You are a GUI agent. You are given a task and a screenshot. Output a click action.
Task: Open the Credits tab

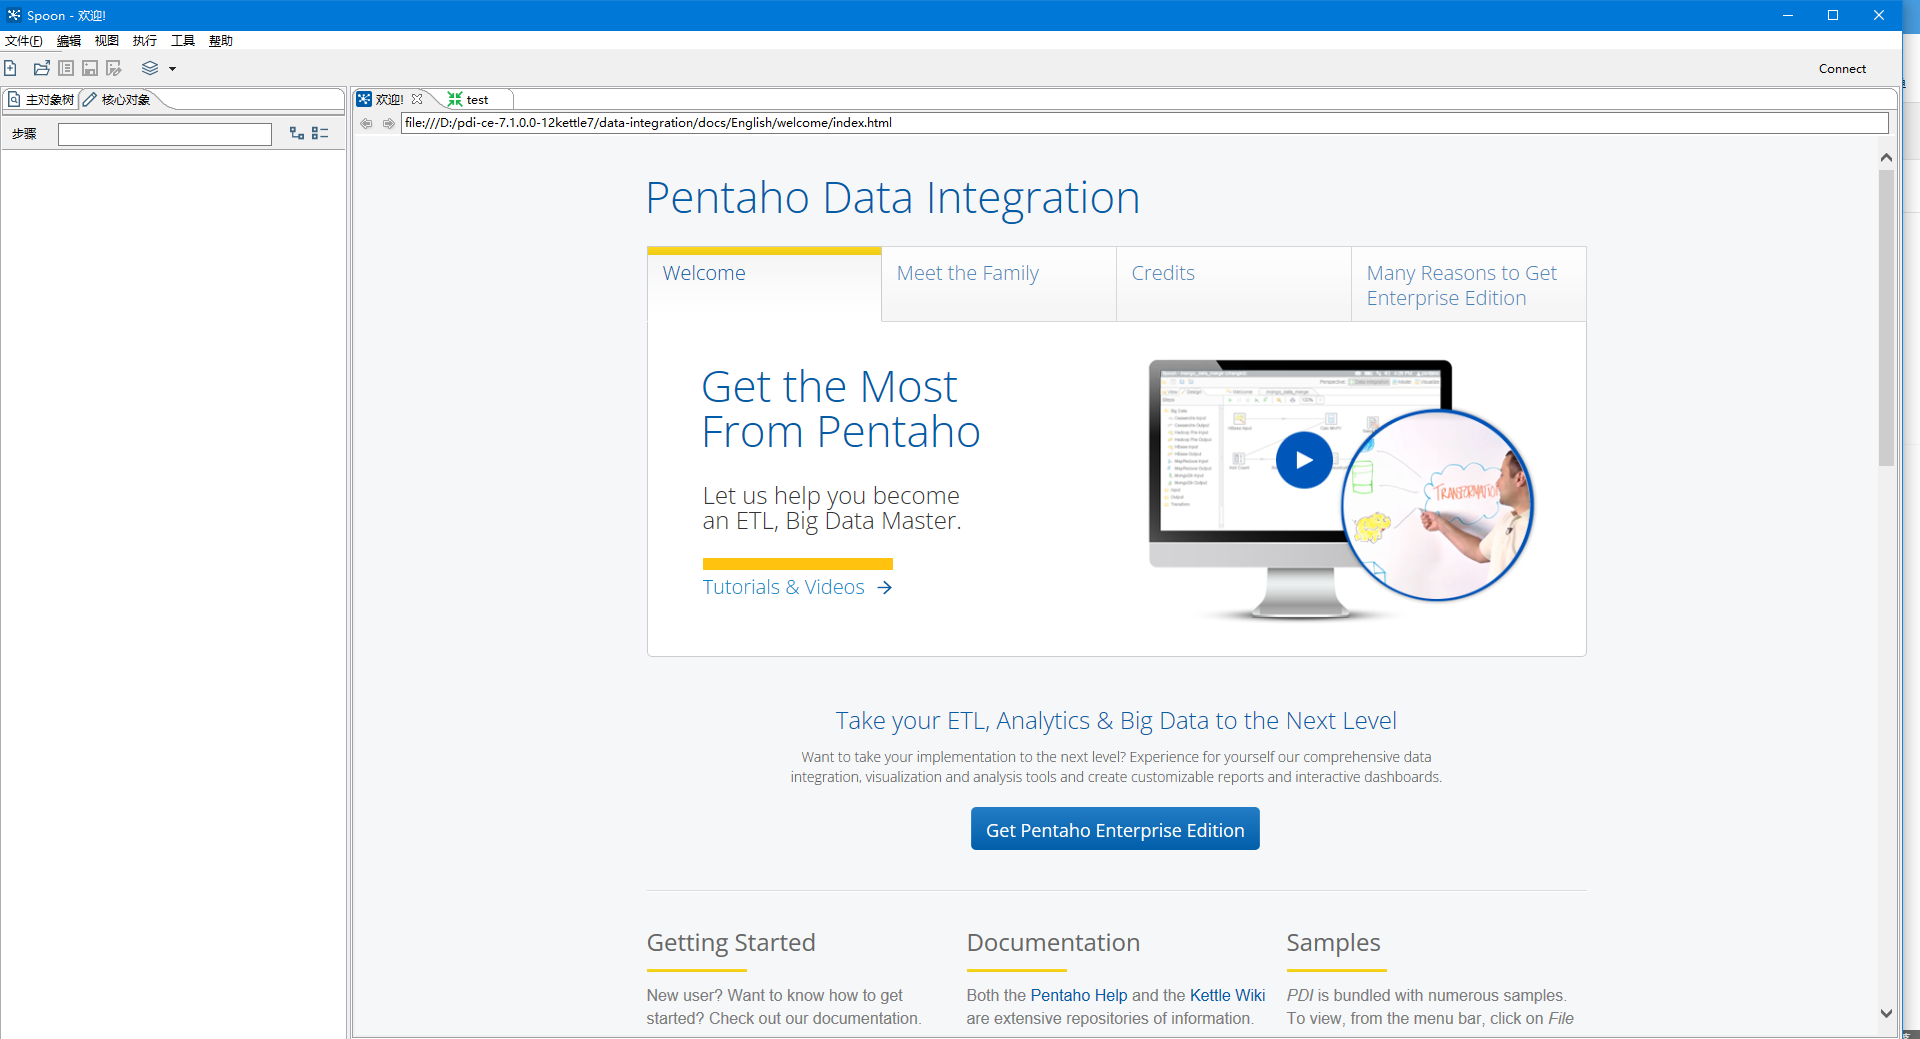(1234, 284)
